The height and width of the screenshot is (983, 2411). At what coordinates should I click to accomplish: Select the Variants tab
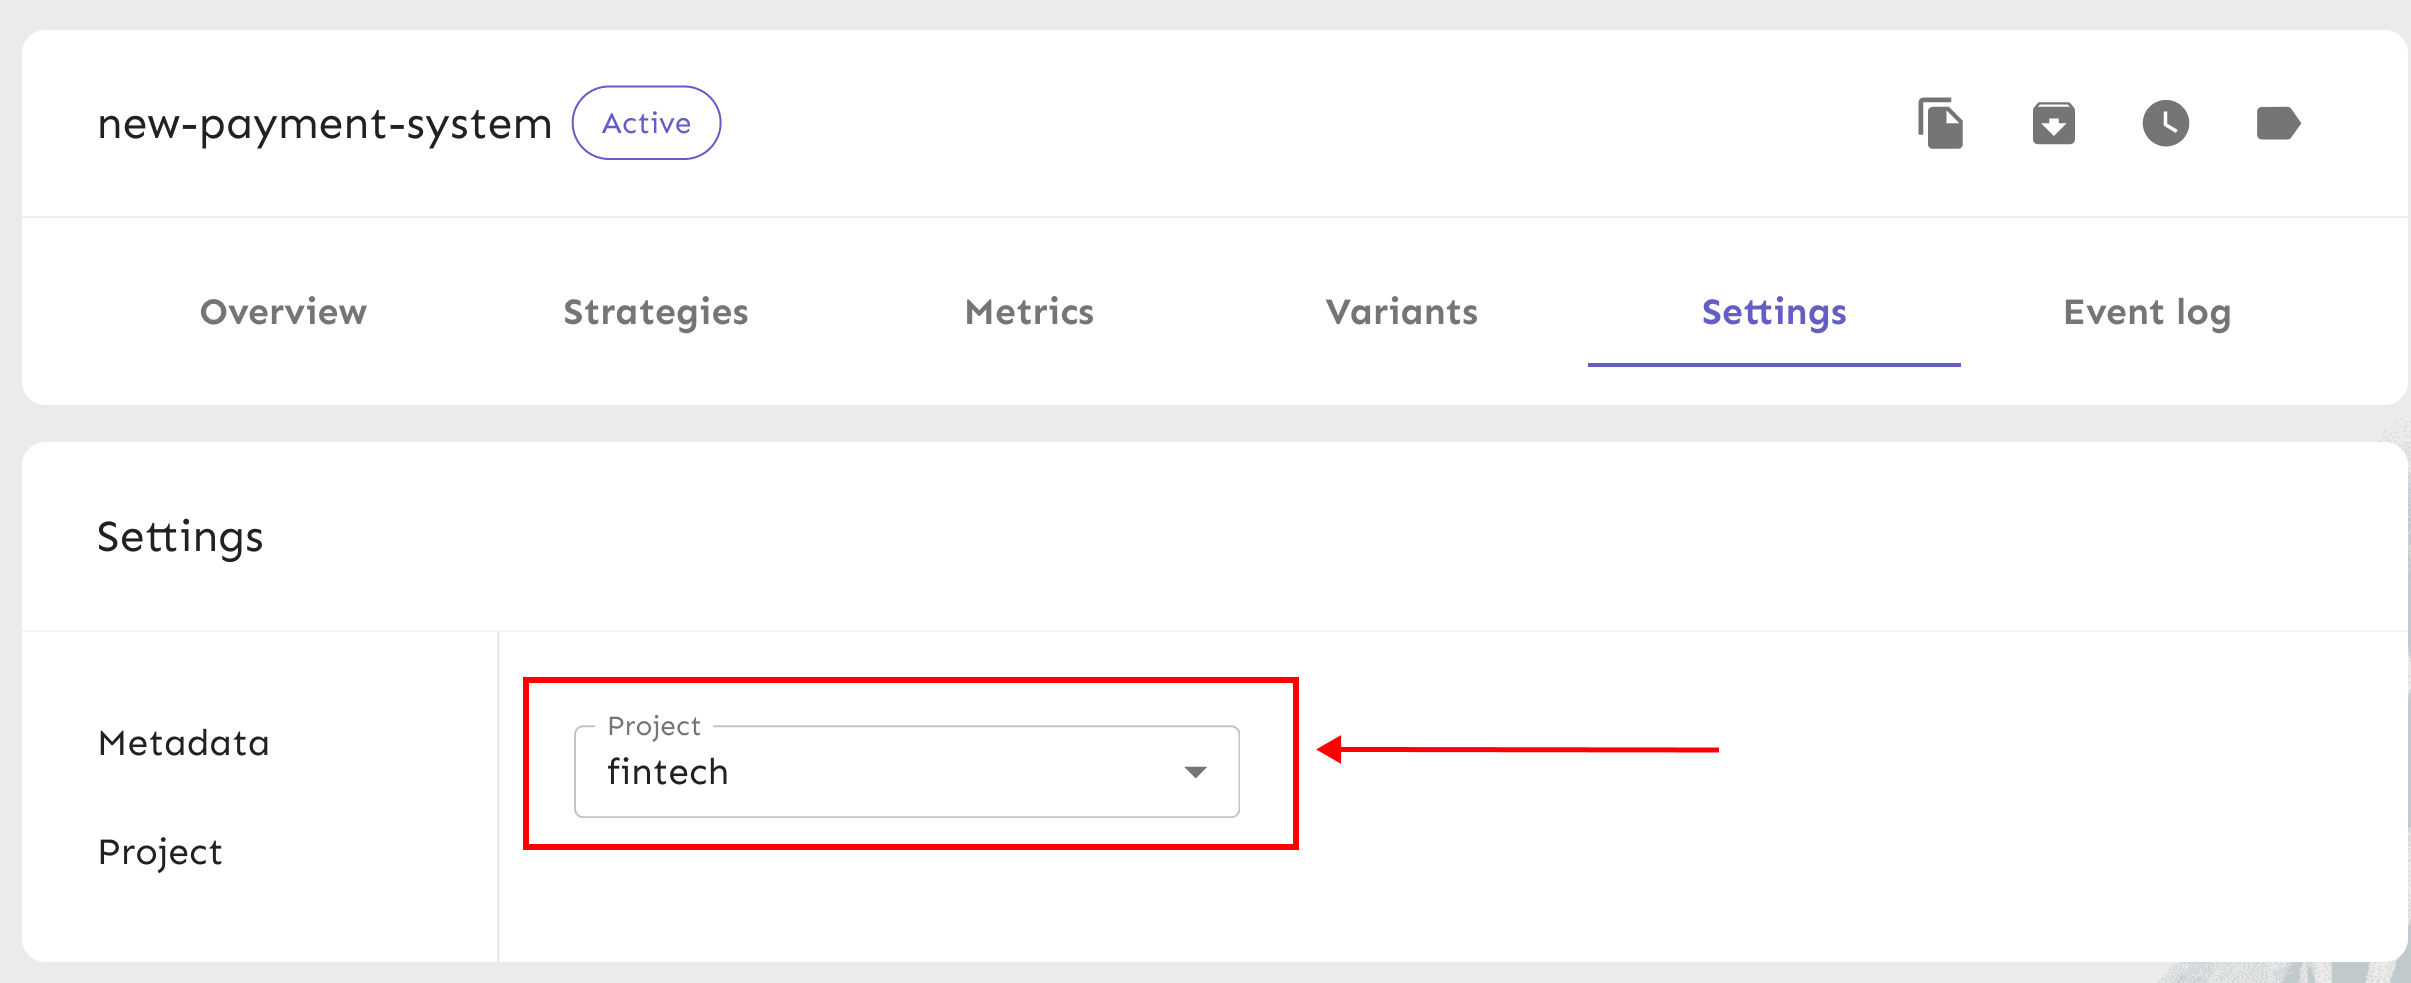tap(1401, 312)
